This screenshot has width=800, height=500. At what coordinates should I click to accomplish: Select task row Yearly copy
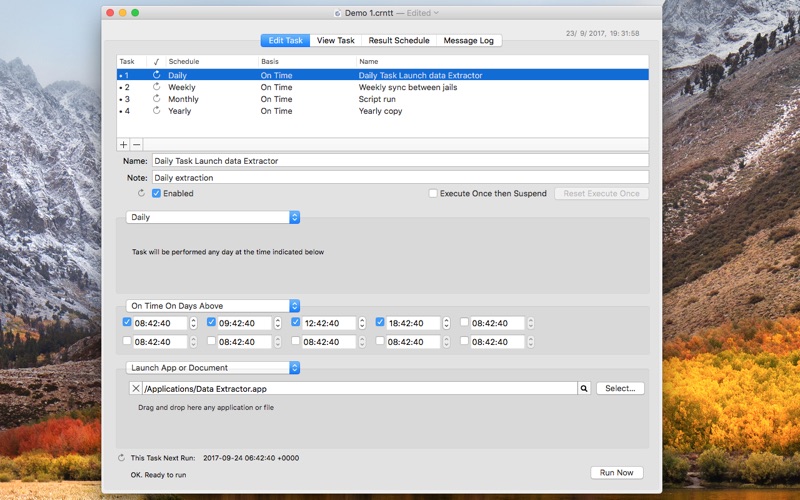pyautogui.click(x=383, y=111)
